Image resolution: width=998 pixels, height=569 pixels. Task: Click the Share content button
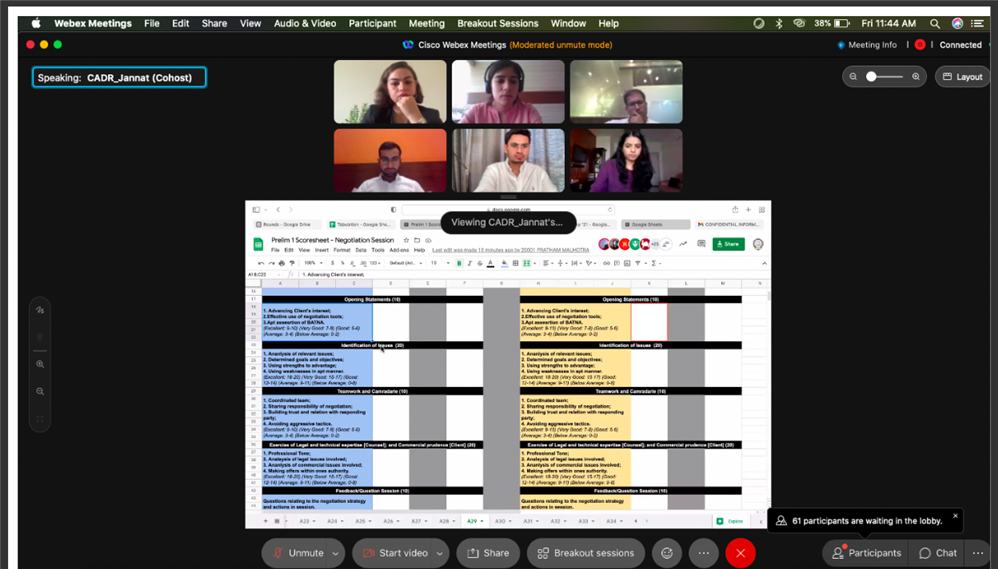(488, 553)
